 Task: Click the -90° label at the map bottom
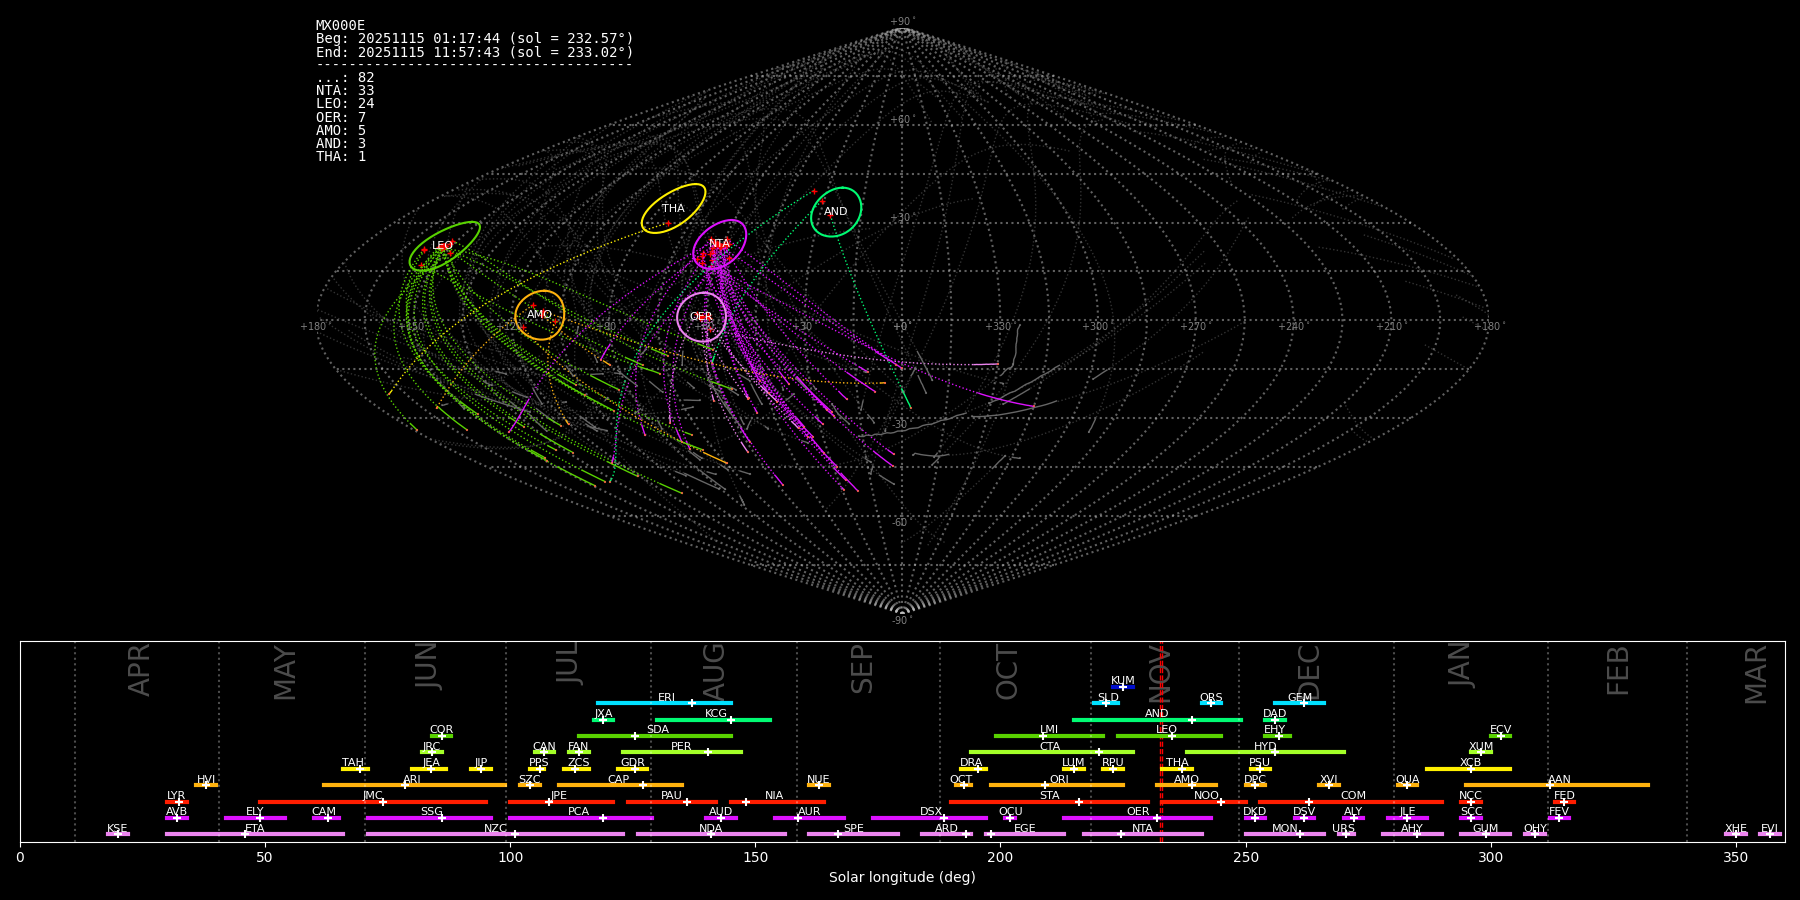click(x=902, y=621)
